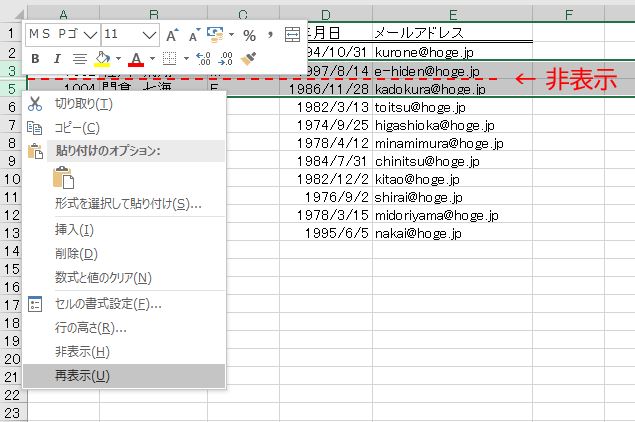Click date cell 1976/9/2
Screen dimensions: 635x422
click(x=326, y=197)
